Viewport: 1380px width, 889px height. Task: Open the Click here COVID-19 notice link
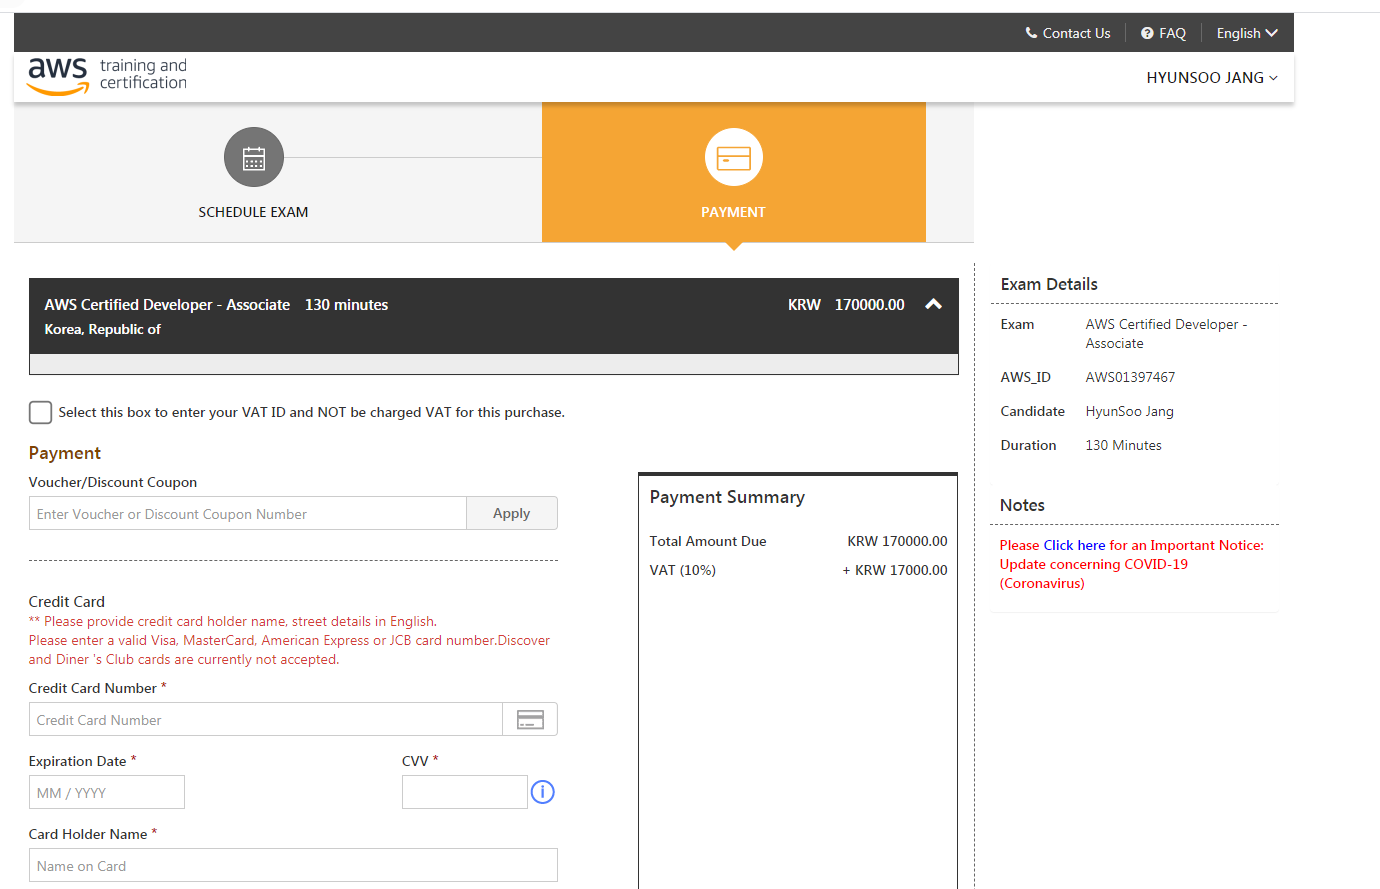pos(1074,545)
